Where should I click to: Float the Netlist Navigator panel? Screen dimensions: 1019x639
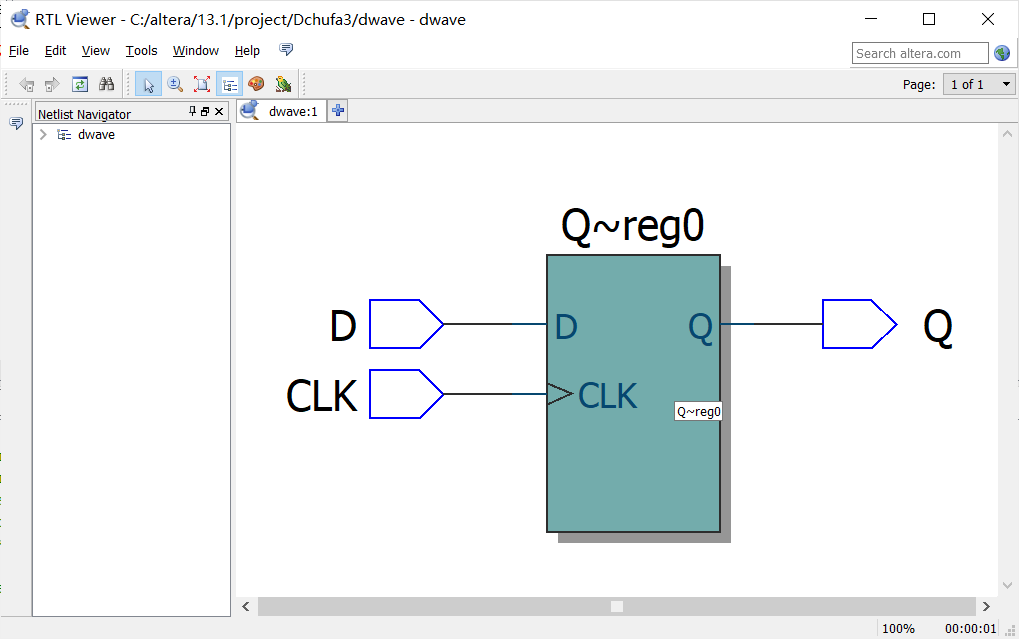tap(204, 112)
